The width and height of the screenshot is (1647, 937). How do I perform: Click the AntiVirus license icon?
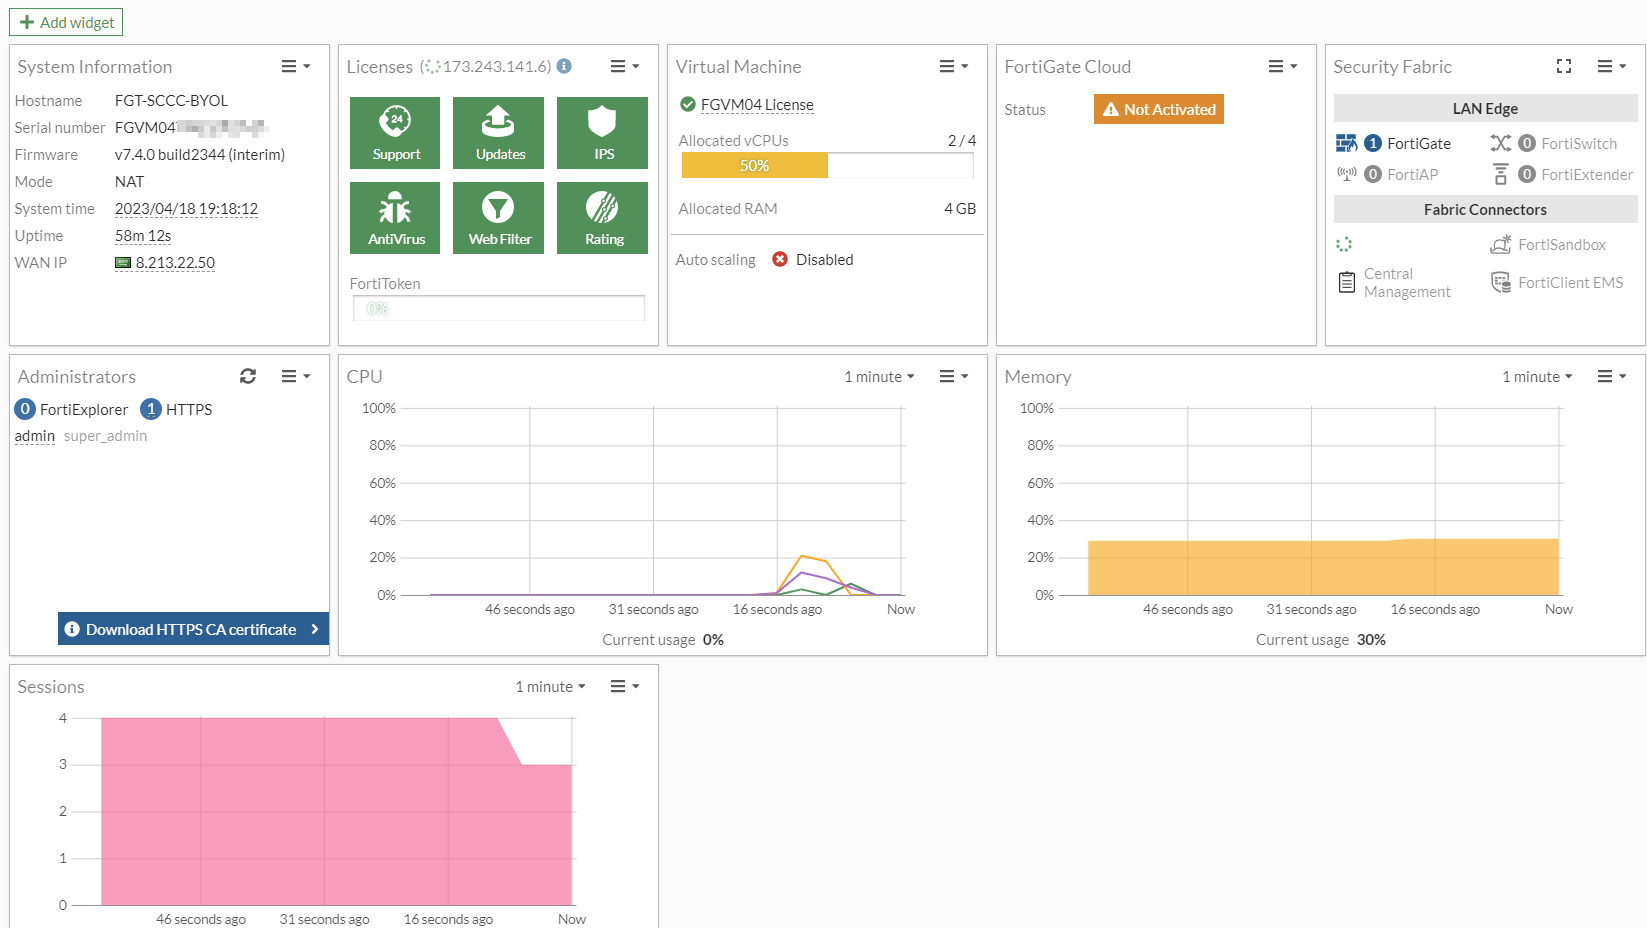click(395, 217)
